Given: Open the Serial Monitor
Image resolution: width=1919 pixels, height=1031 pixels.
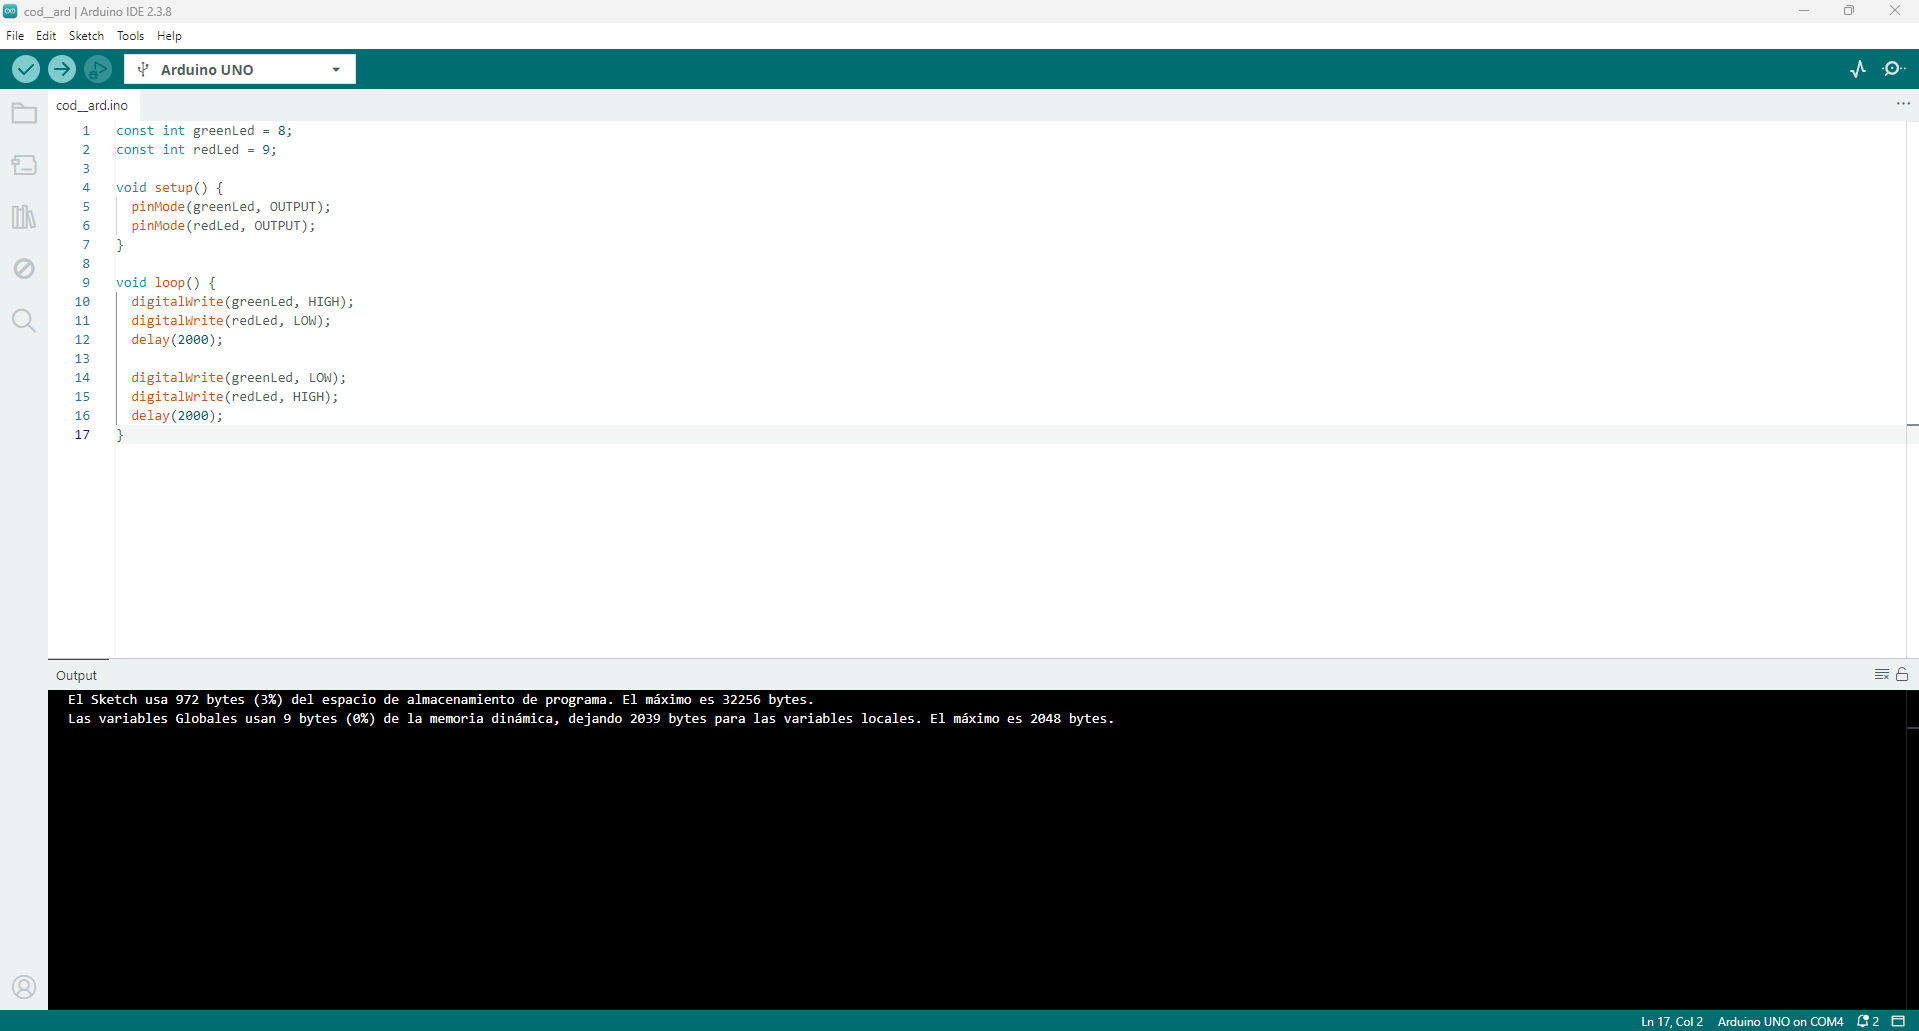Looking at the screenshot, I should point(1895,69).
